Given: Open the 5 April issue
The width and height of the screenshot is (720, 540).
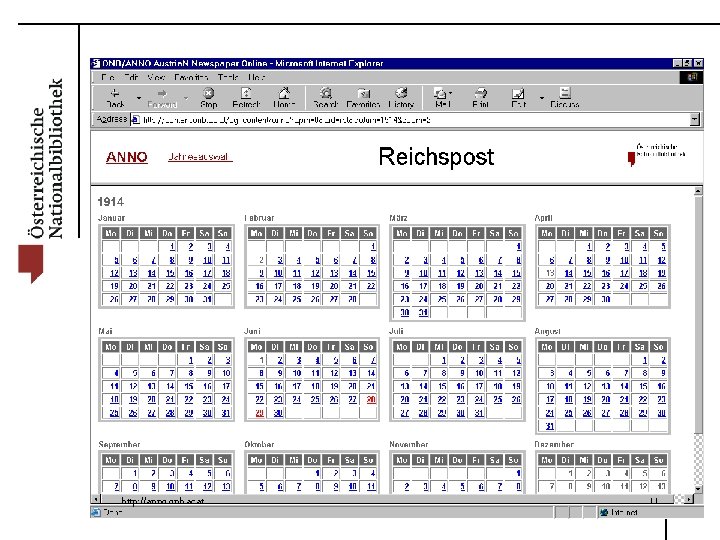Looking at the screenshot, I should [x=663, y=247].
